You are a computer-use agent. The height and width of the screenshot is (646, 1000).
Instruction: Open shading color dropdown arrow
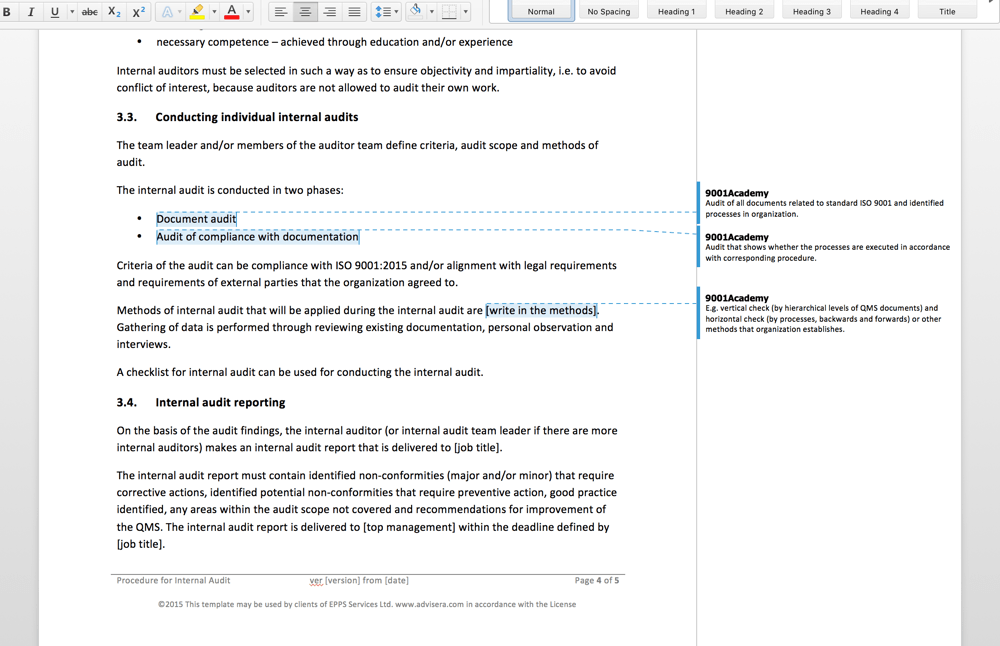pyautogui.click(x=432, y=11)
